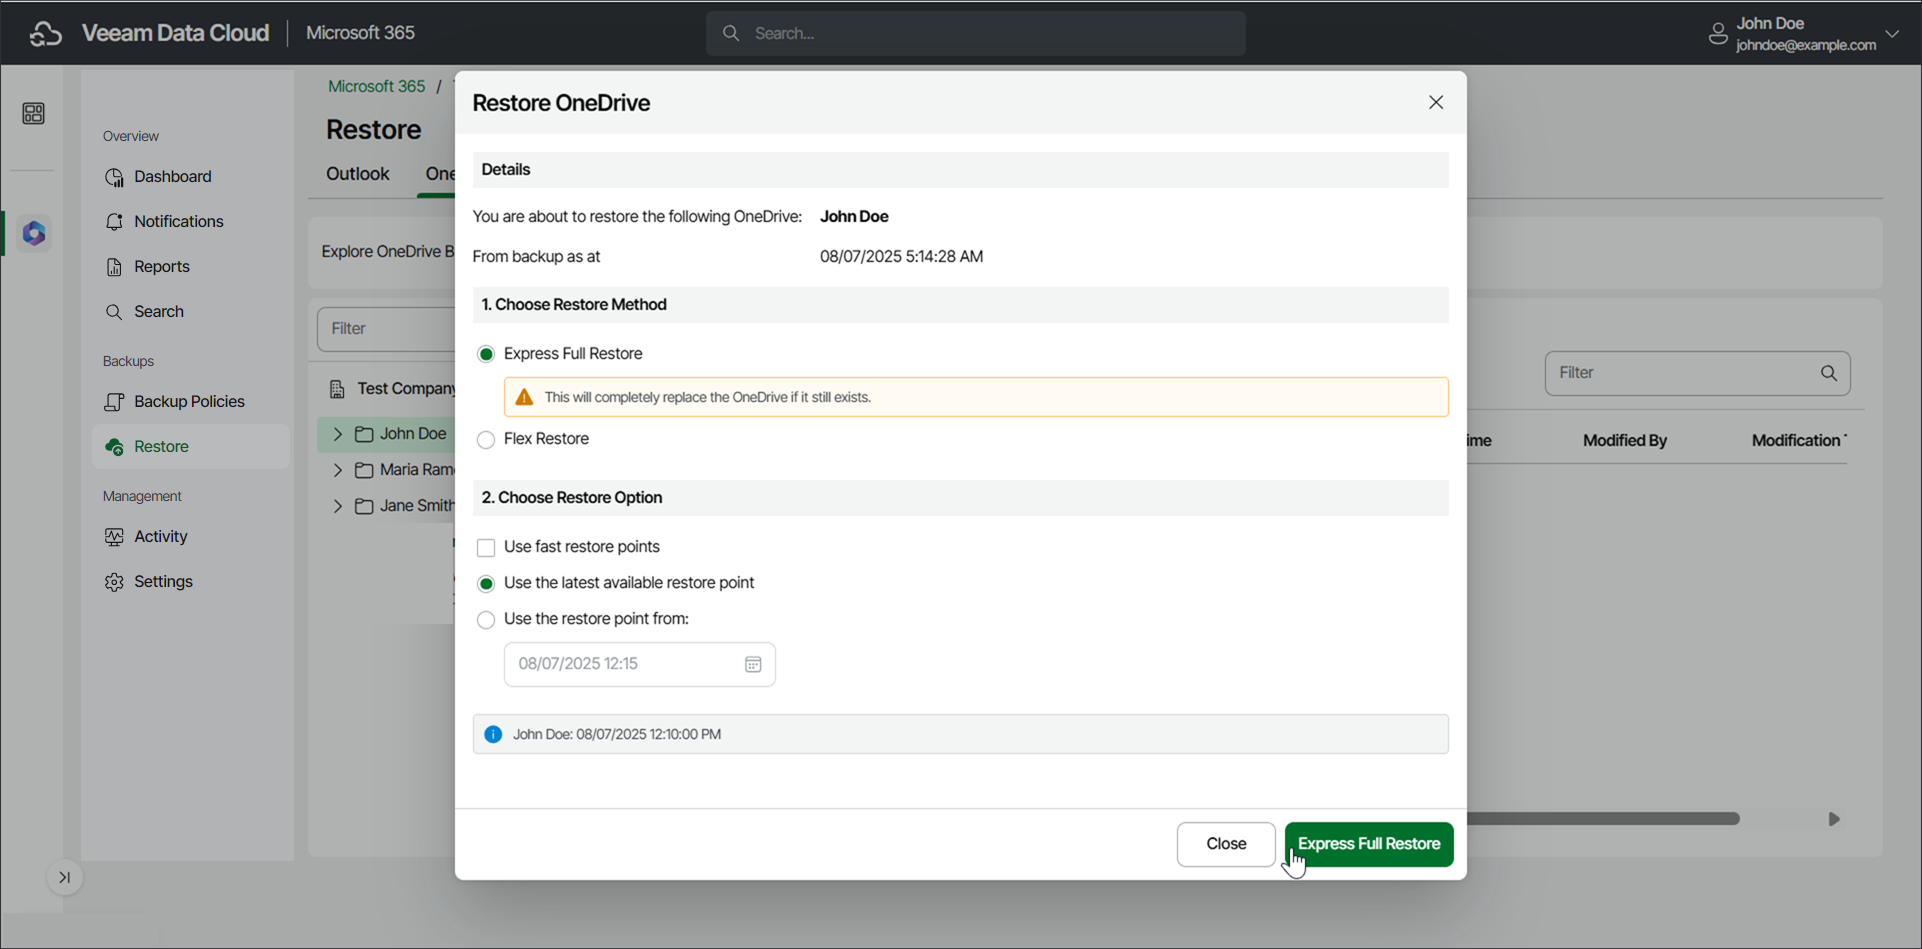
Task: Expand the Jane Smith tree node chevron
Action: pos(338,506)
